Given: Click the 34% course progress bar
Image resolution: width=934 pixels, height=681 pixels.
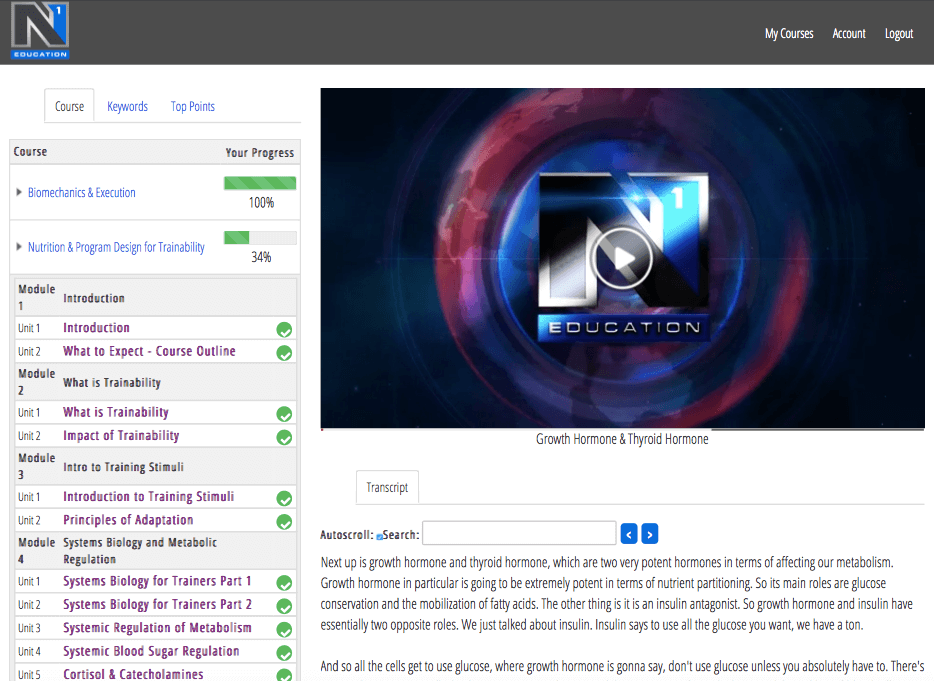Looking at the screenshot, I should tap(260, 237).
